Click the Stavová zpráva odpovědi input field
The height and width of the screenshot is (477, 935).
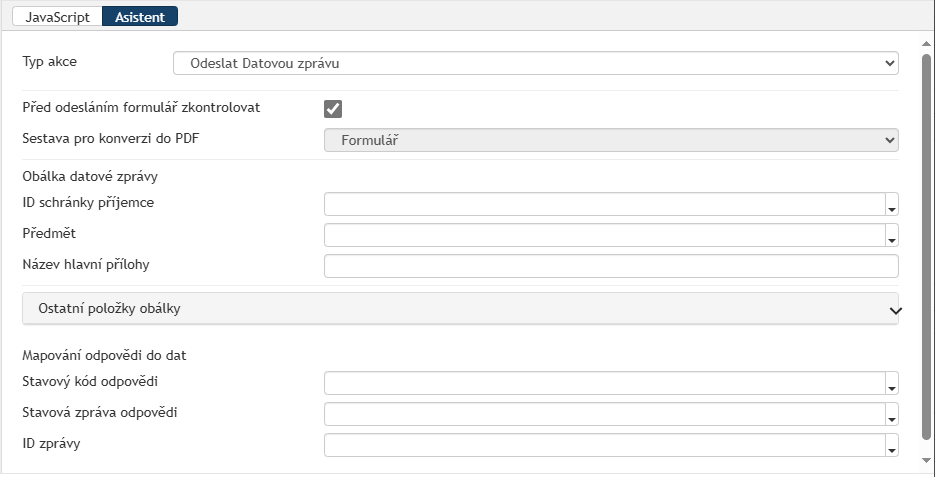pos(605,414)
